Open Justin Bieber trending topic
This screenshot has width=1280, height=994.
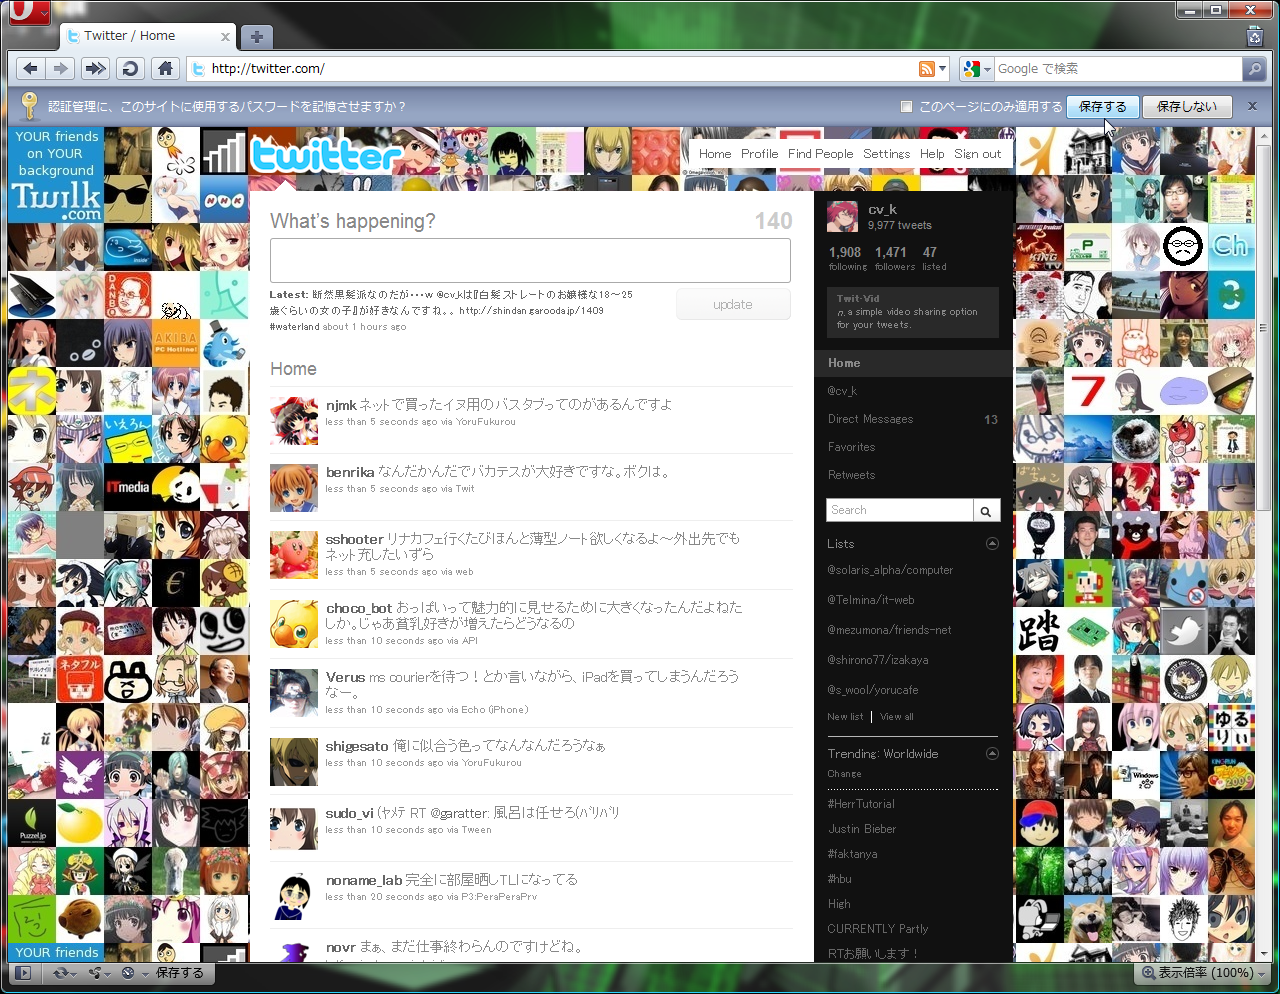tap(862, 829)
